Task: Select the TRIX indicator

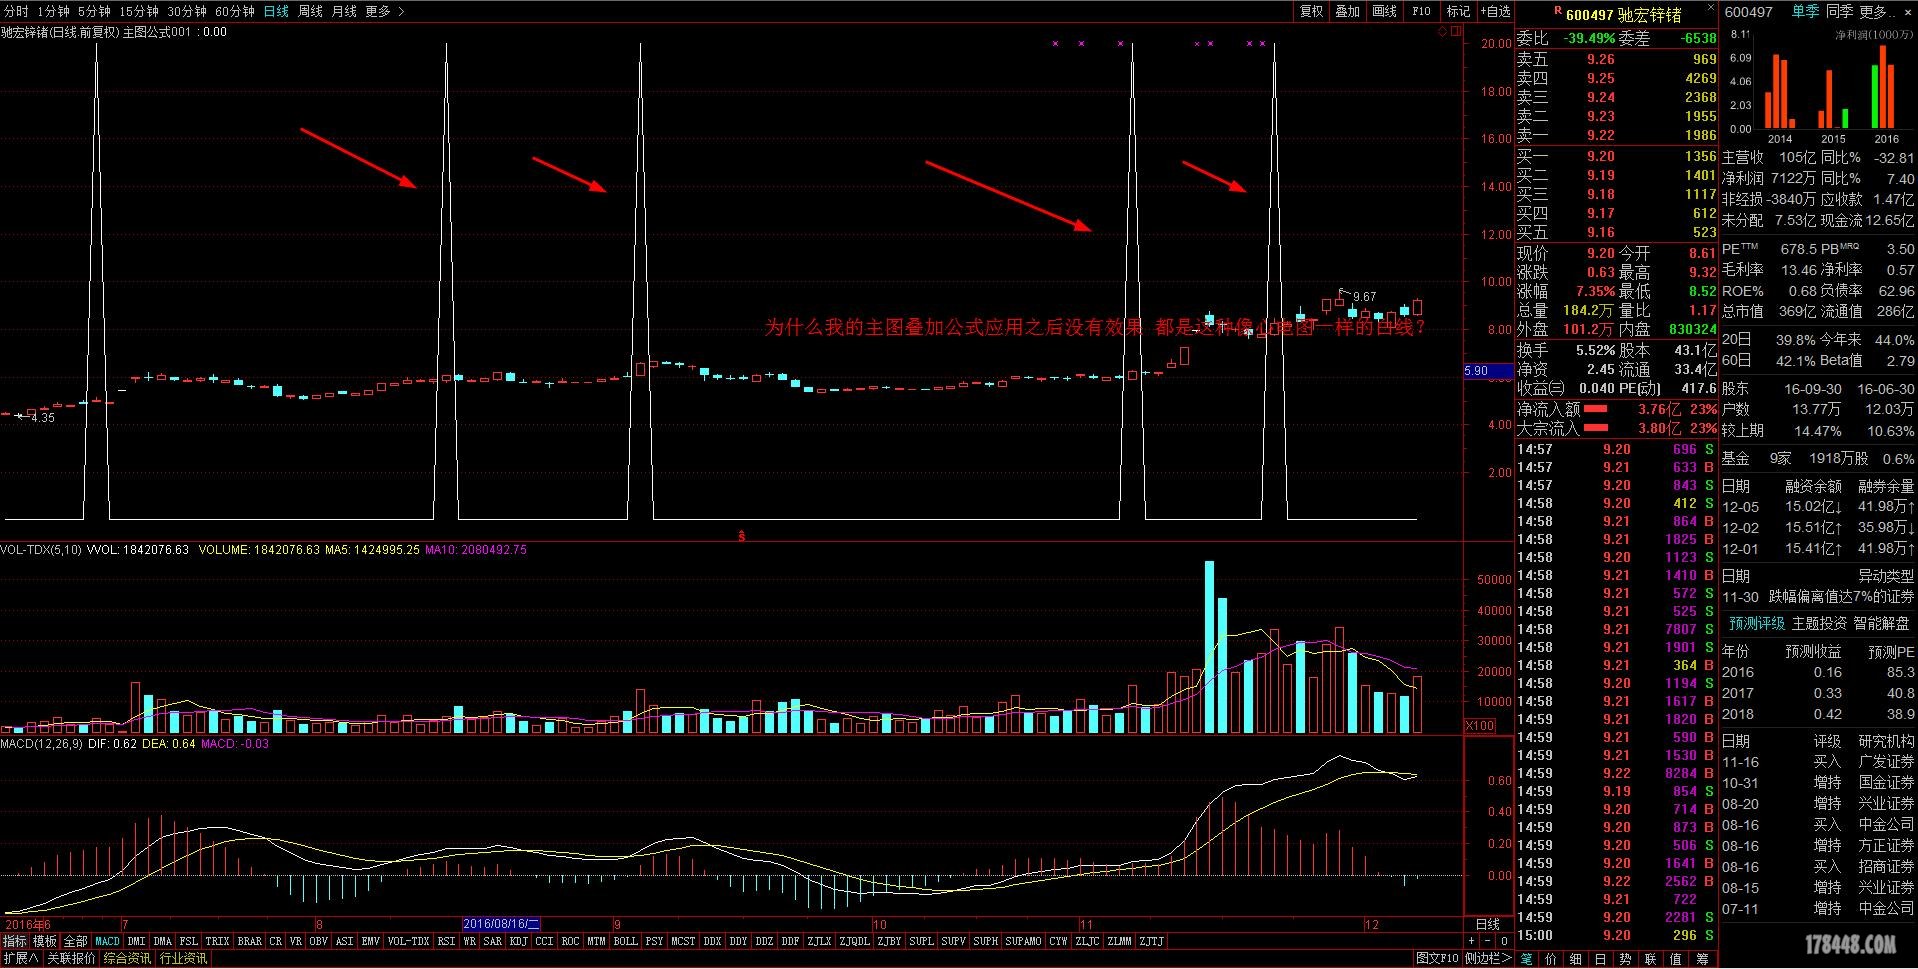Action: coord(217,941)
